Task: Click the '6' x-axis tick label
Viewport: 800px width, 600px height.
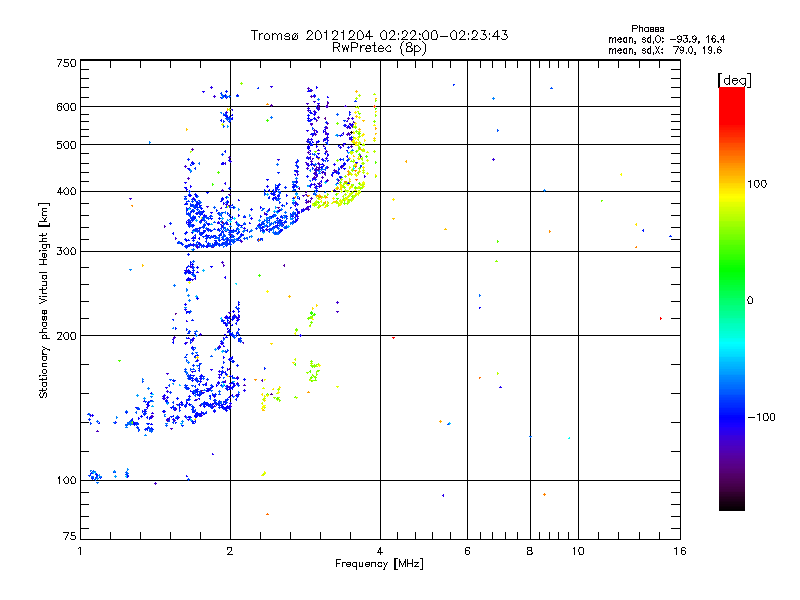Action: point(467,551)
